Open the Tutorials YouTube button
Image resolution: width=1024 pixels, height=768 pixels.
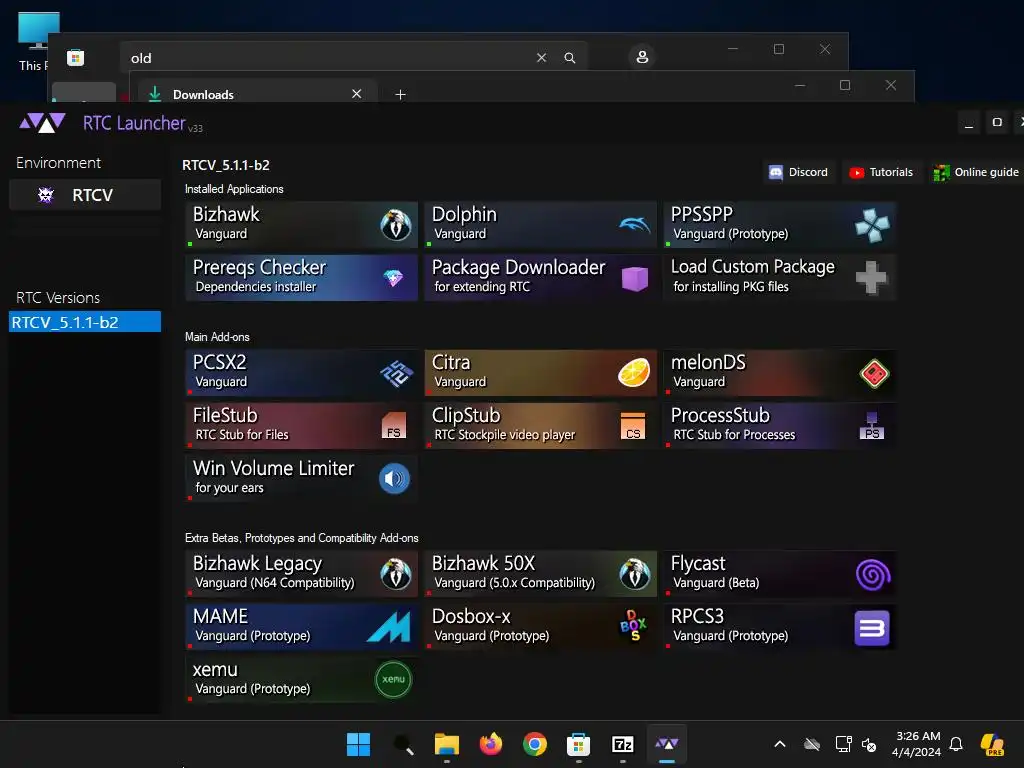click(x=881, y=172)
